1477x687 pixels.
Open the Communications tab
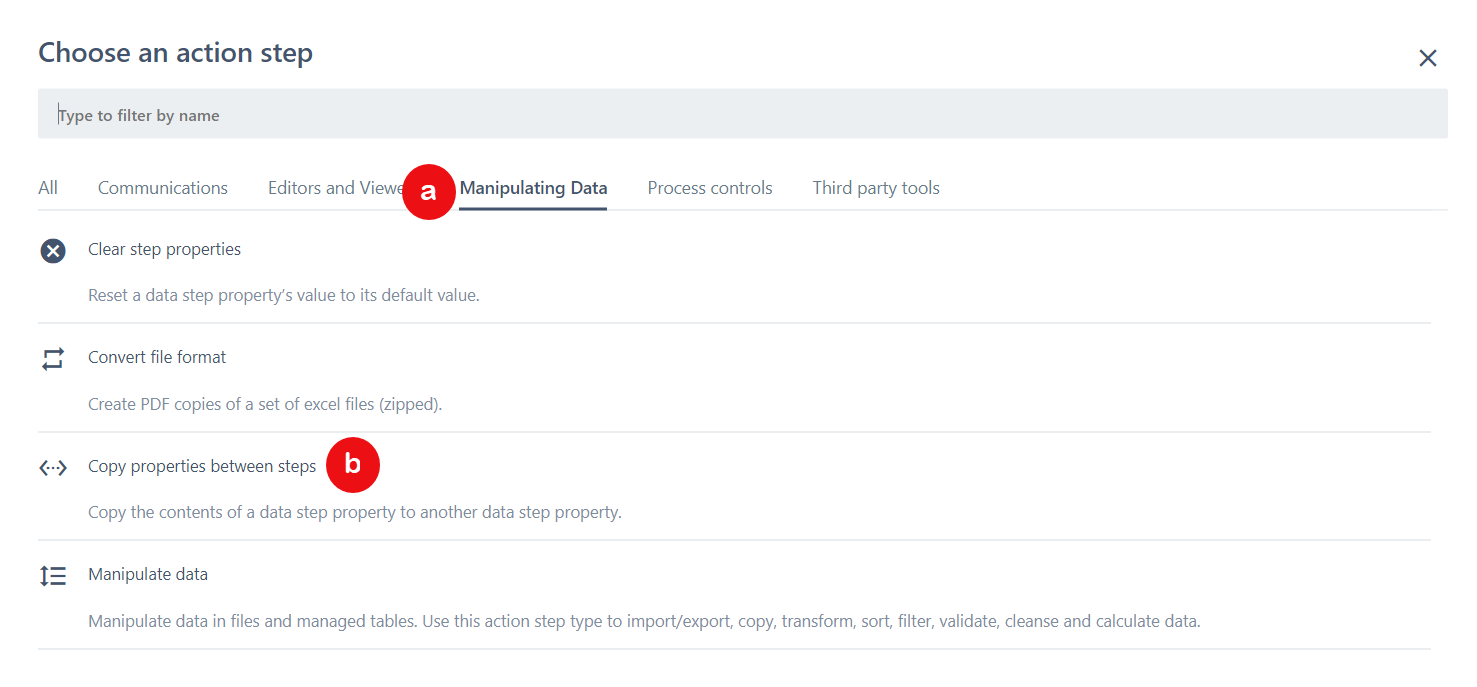[163, 188]
